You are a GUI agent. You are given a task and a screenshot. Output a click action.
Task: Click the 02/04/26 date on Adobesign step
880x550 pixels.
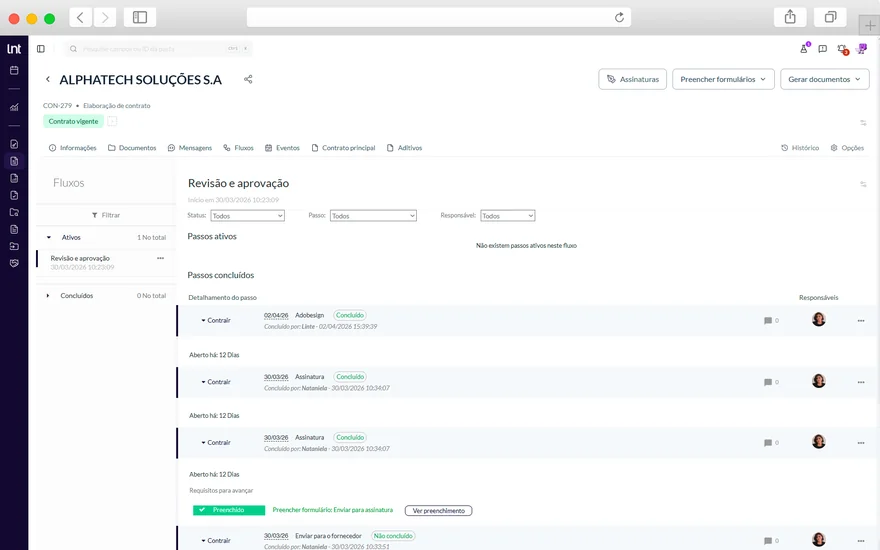pyautogui.click(x=276, y=315)
